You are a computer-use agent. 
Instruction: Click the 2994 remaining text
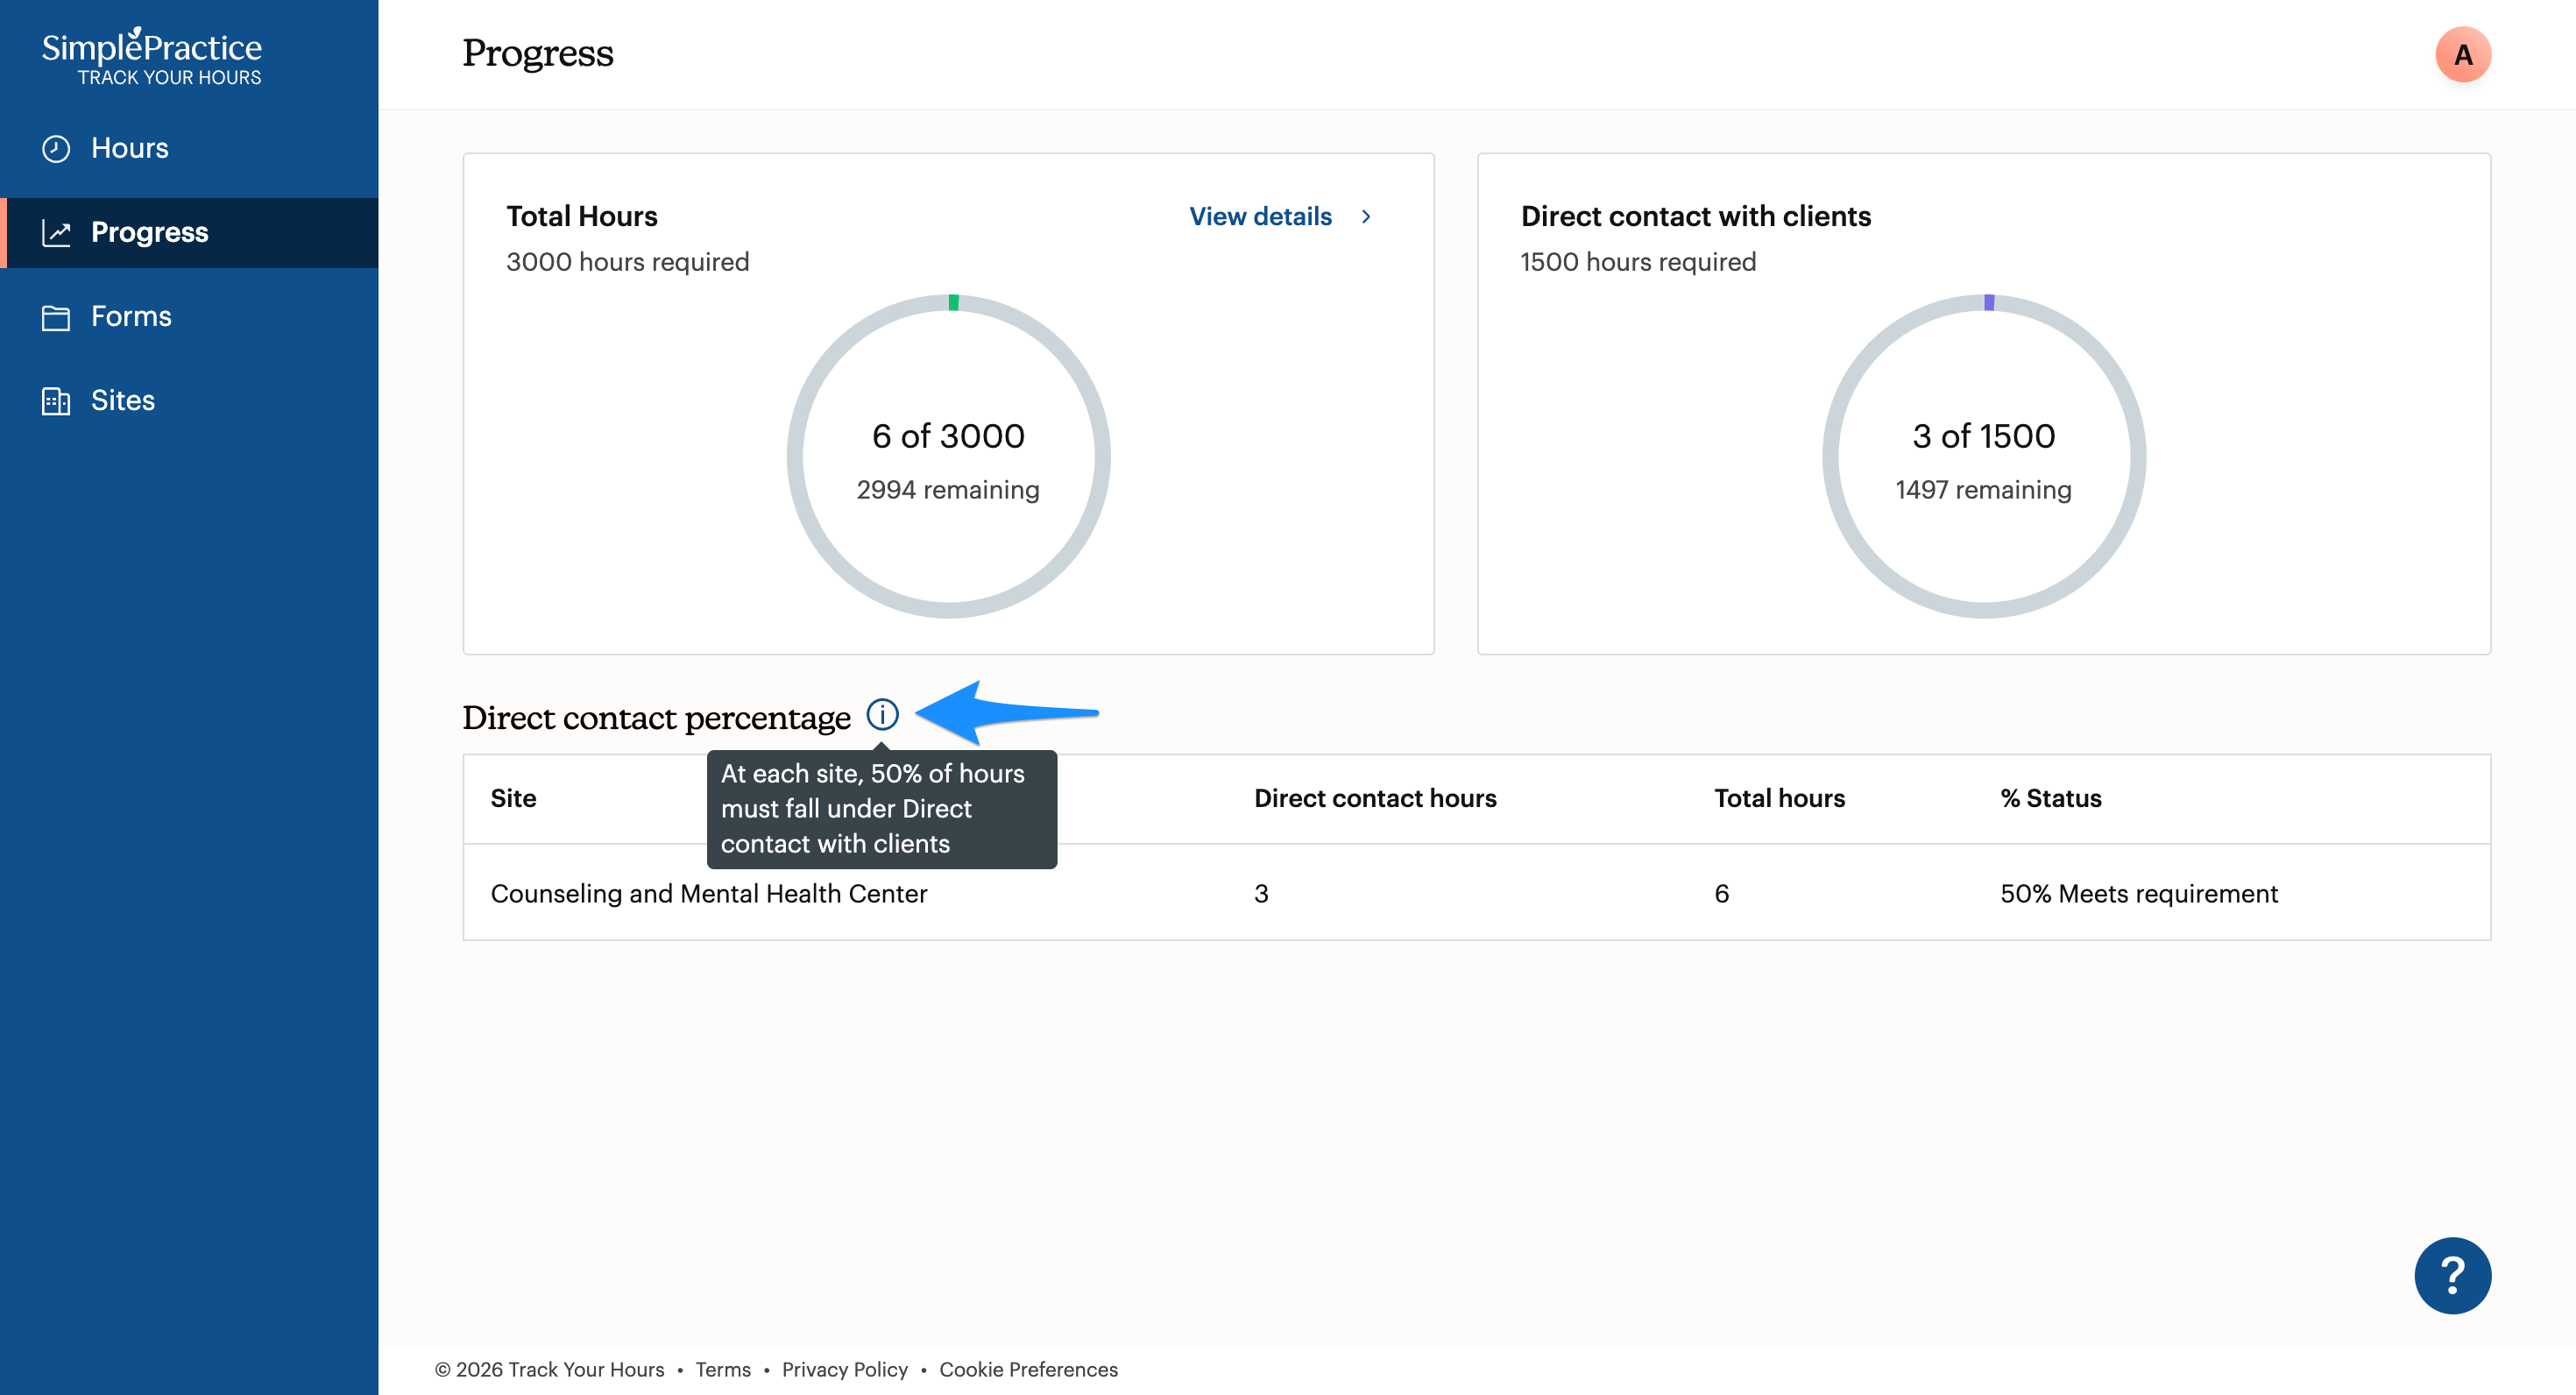coord(948,490)
